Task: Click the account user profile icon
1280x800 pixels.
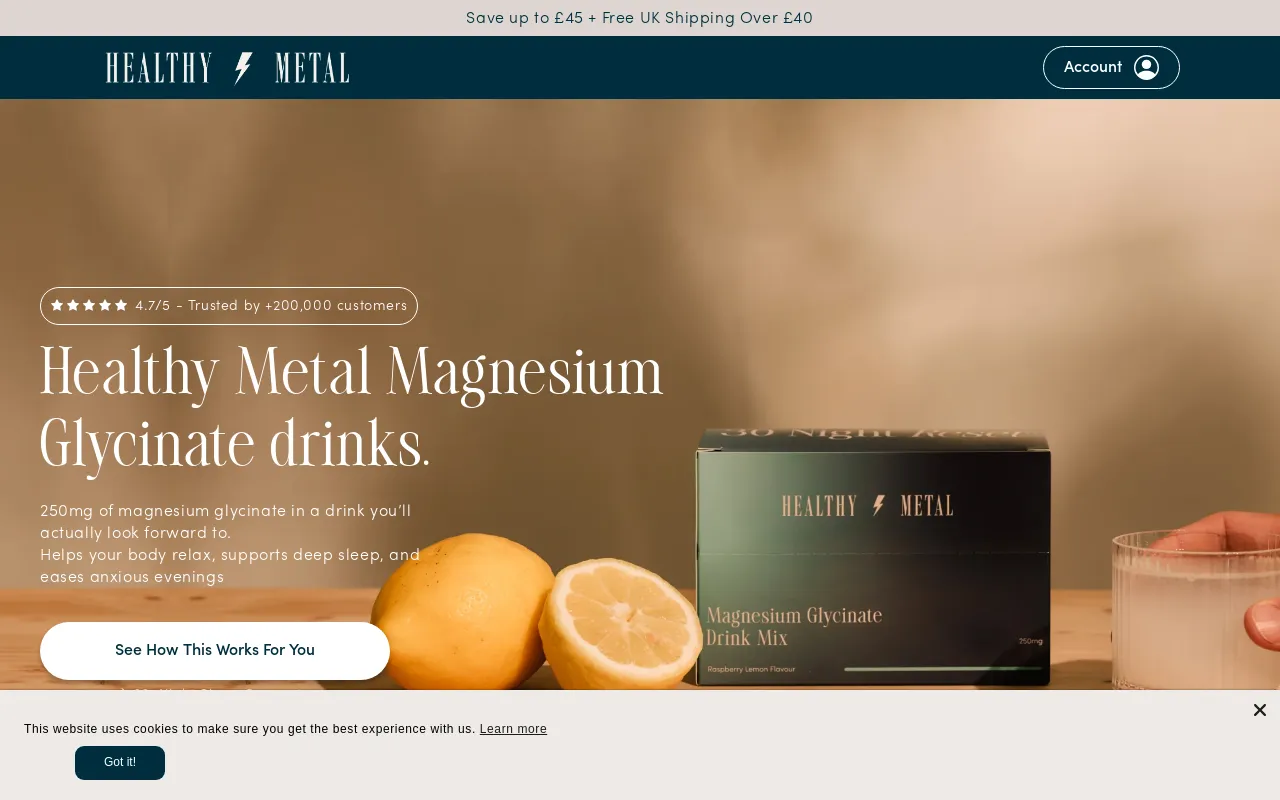Action: point(1147,67)
